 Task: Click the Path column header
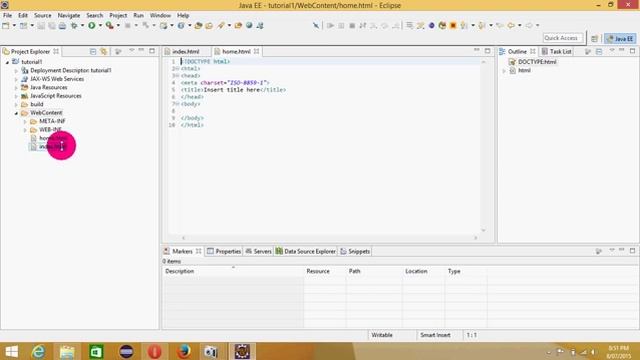pyautogui.click(x=374, y=271)
